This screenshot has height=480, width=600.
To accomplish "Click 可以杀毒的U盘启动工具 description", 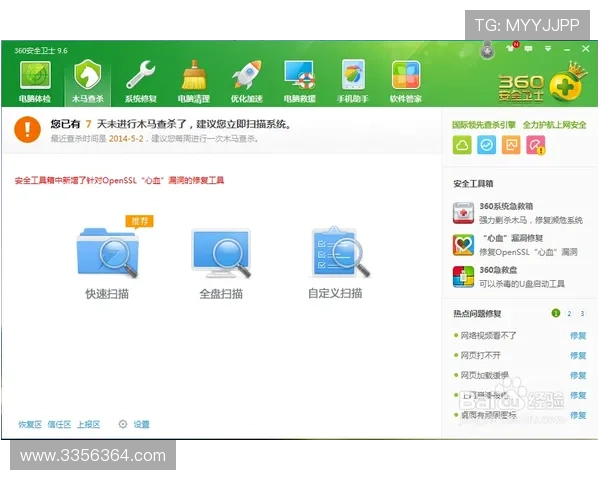I will pos(522,284).
